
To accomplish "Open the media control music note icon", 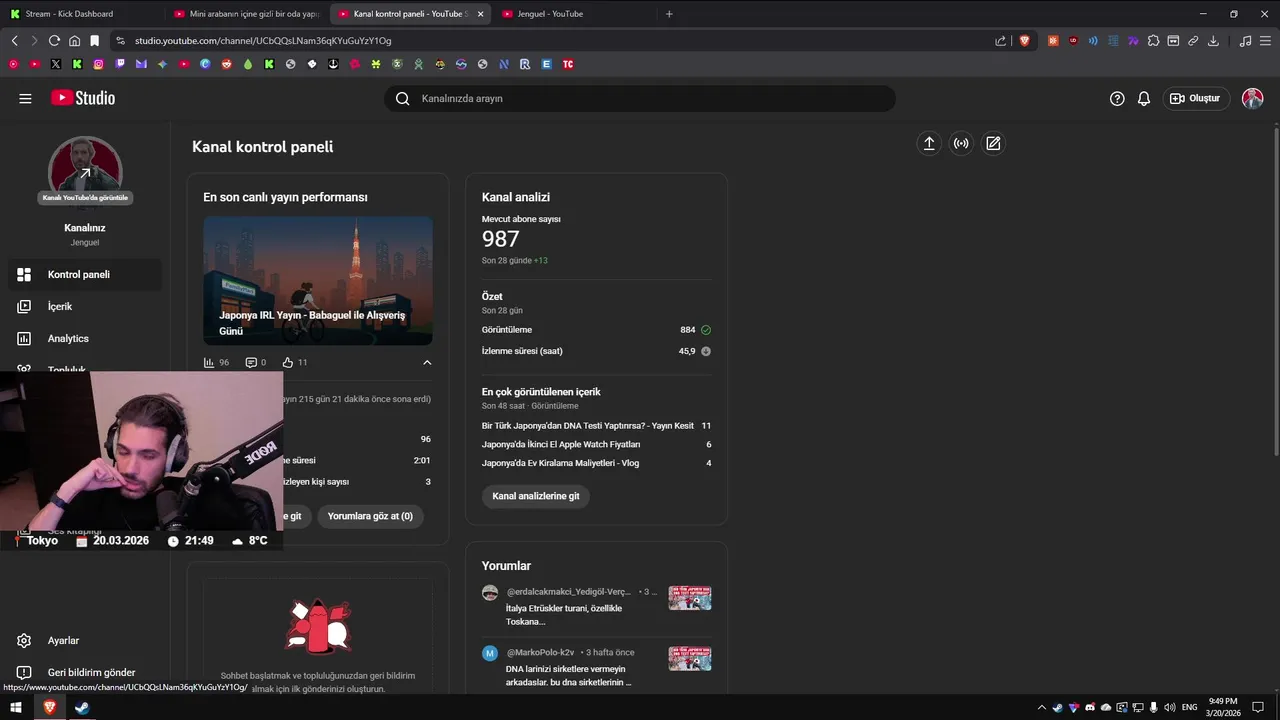I will pos(1245,41).
